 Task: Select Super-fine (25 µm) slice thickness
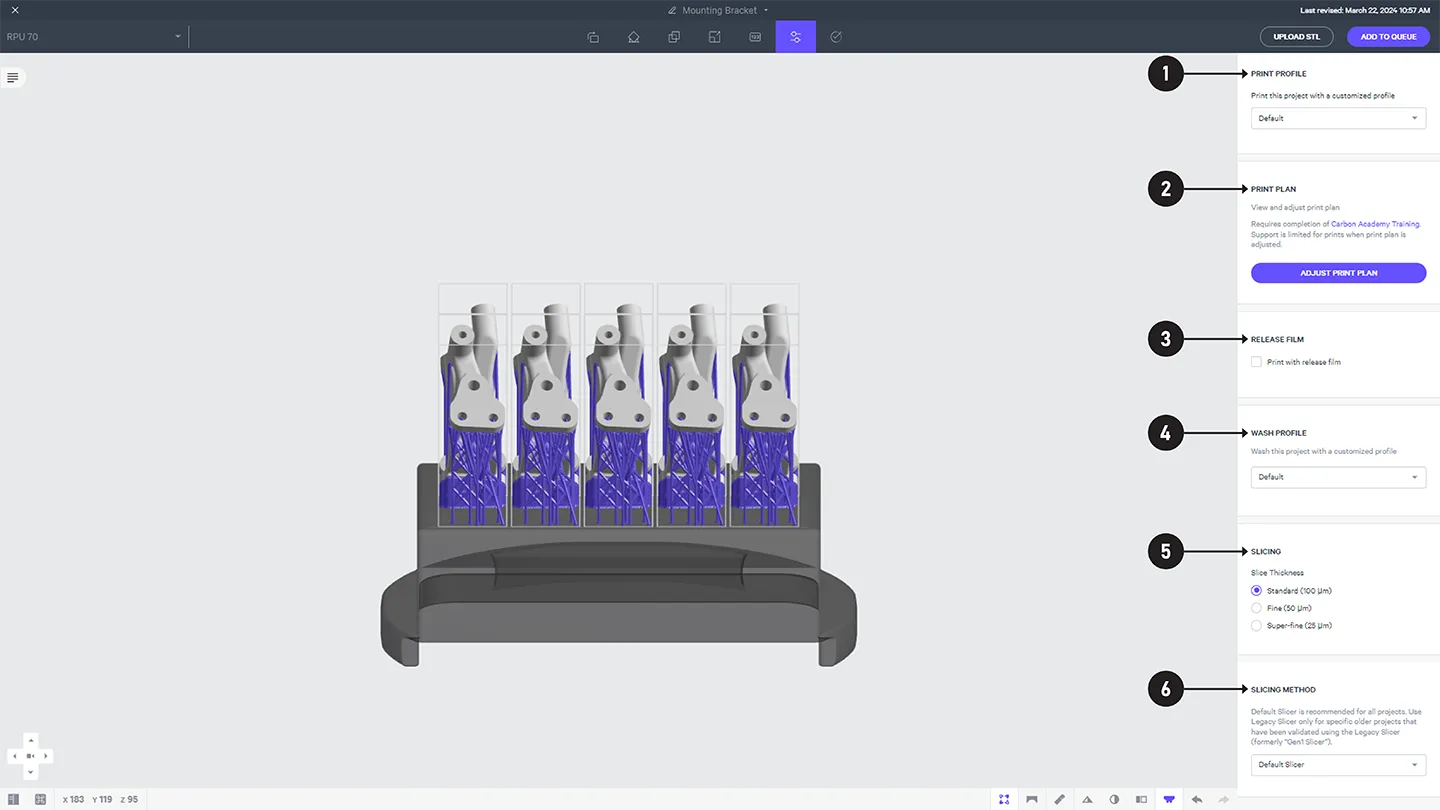click(1256, 625)
